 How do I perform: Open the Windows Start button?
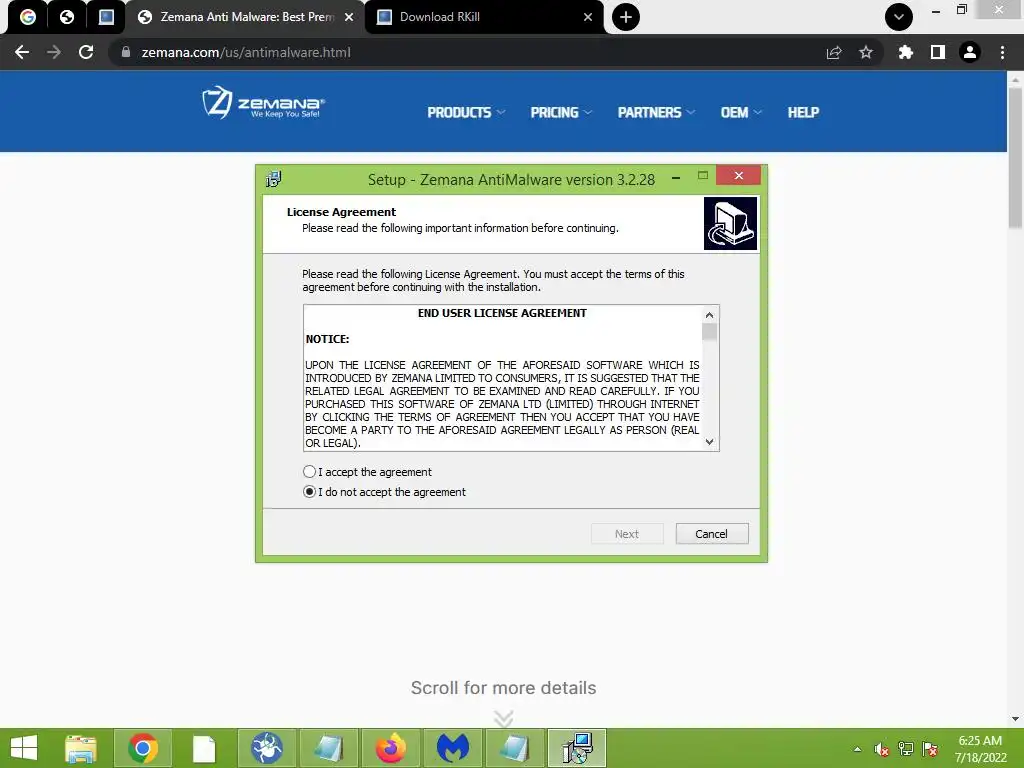[x=24, y=748]
